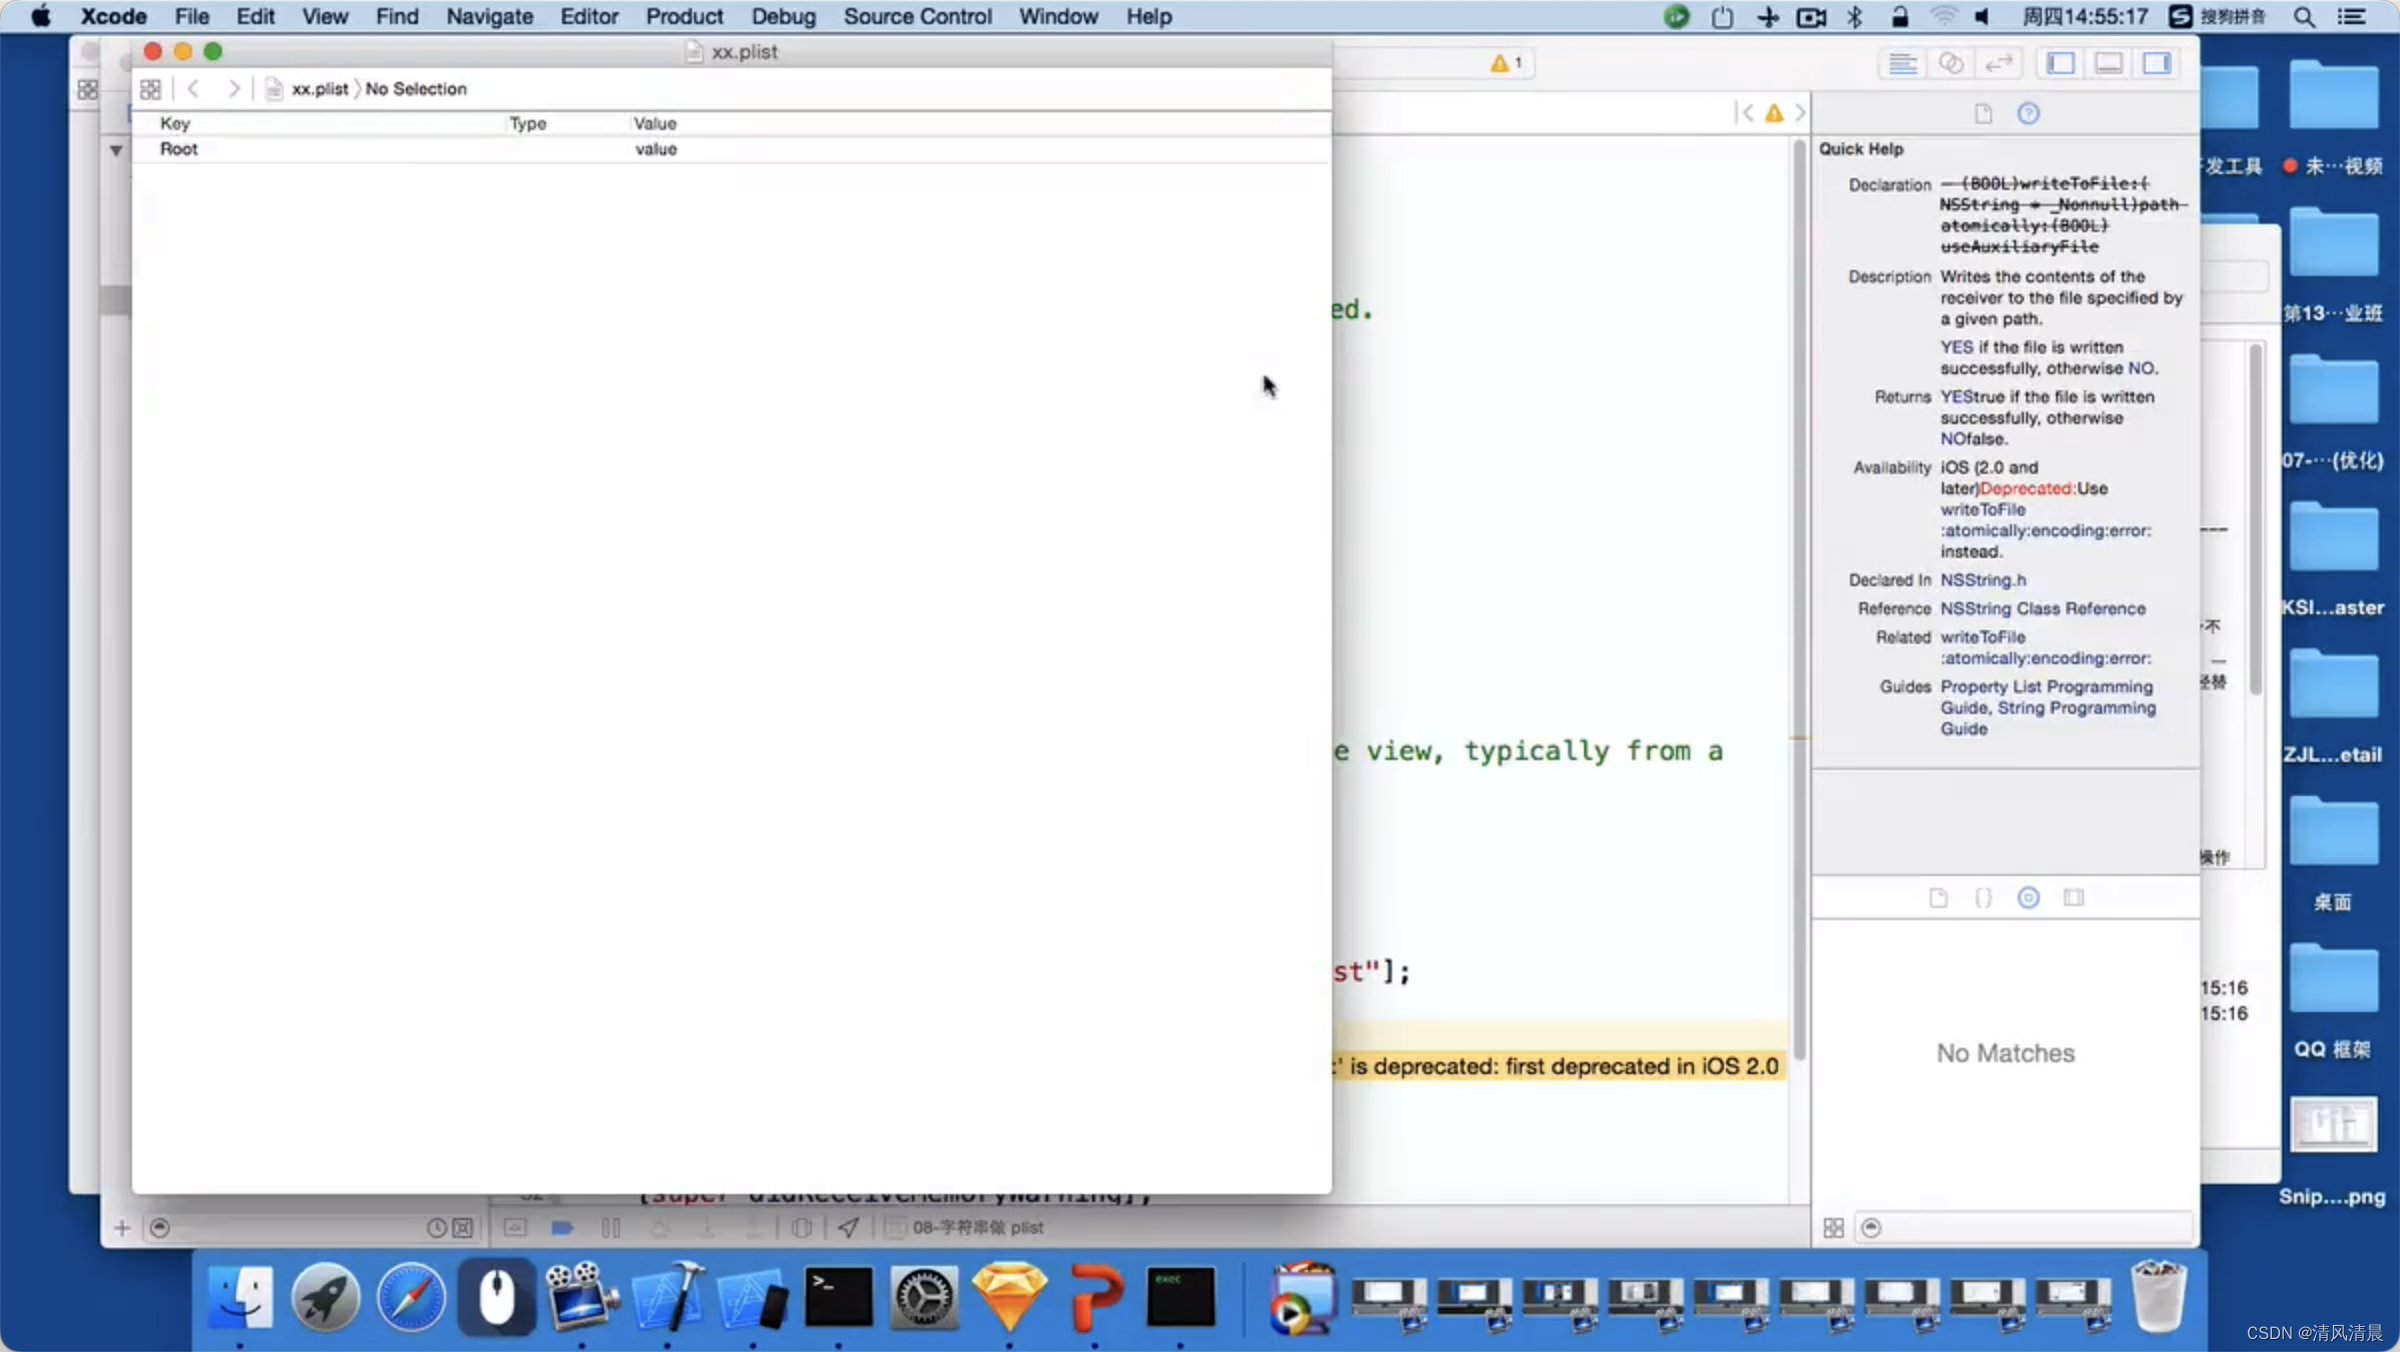Click 'No Selection' in the jump bar

pos(416,89)
